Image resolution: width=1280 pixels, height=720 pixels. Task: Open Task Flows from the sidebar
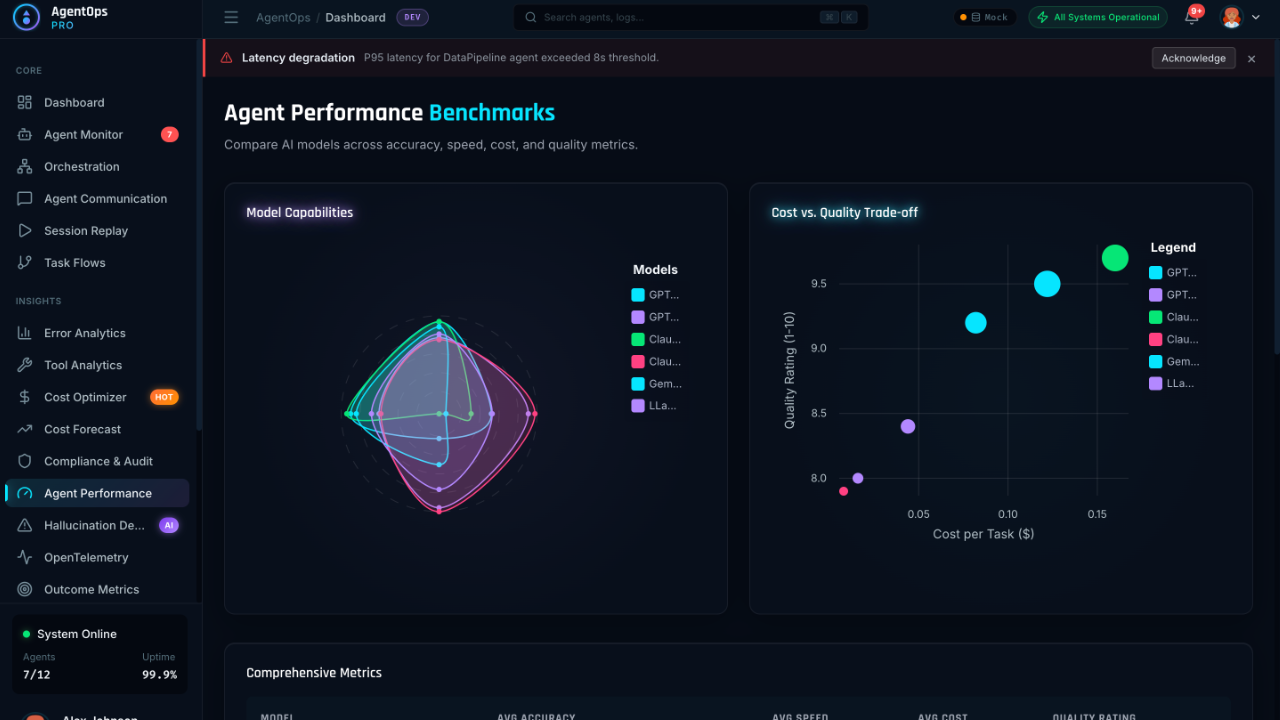73,262
